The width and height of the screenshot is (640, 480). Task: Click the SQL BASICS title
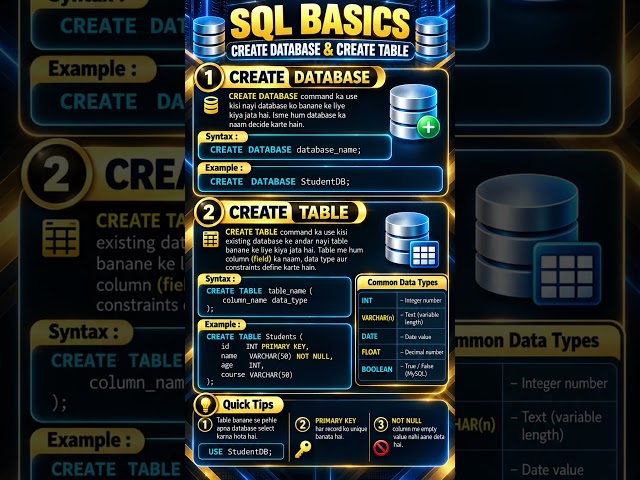tap(320, 23)
